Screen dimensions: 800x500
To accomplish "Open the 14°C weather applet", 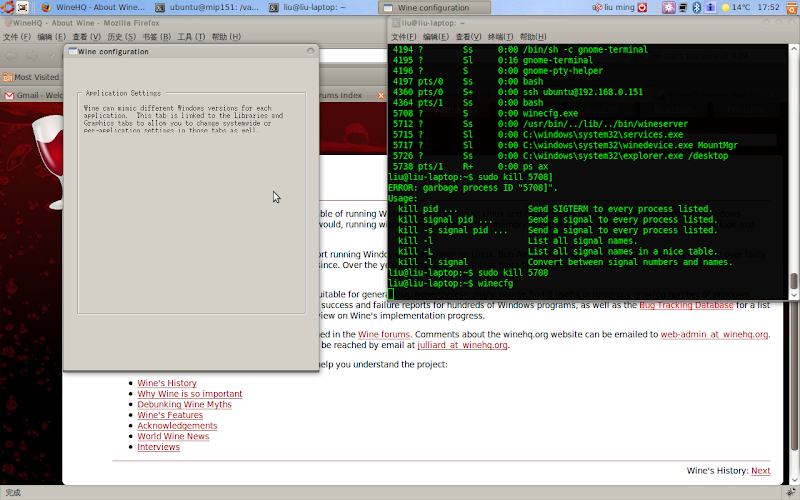I will coord(735,7).
